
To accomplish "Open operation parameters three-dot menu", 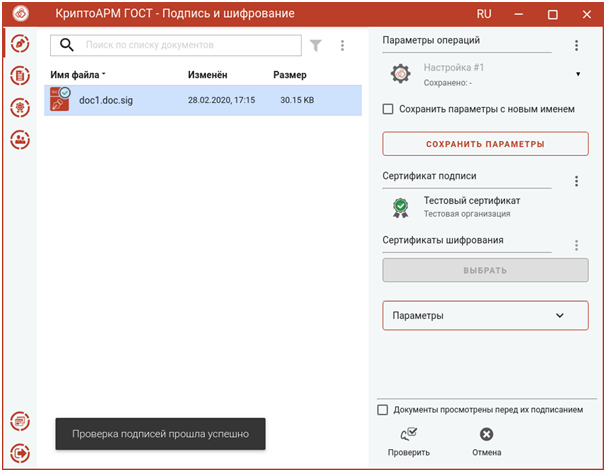I will click(576, 45).
